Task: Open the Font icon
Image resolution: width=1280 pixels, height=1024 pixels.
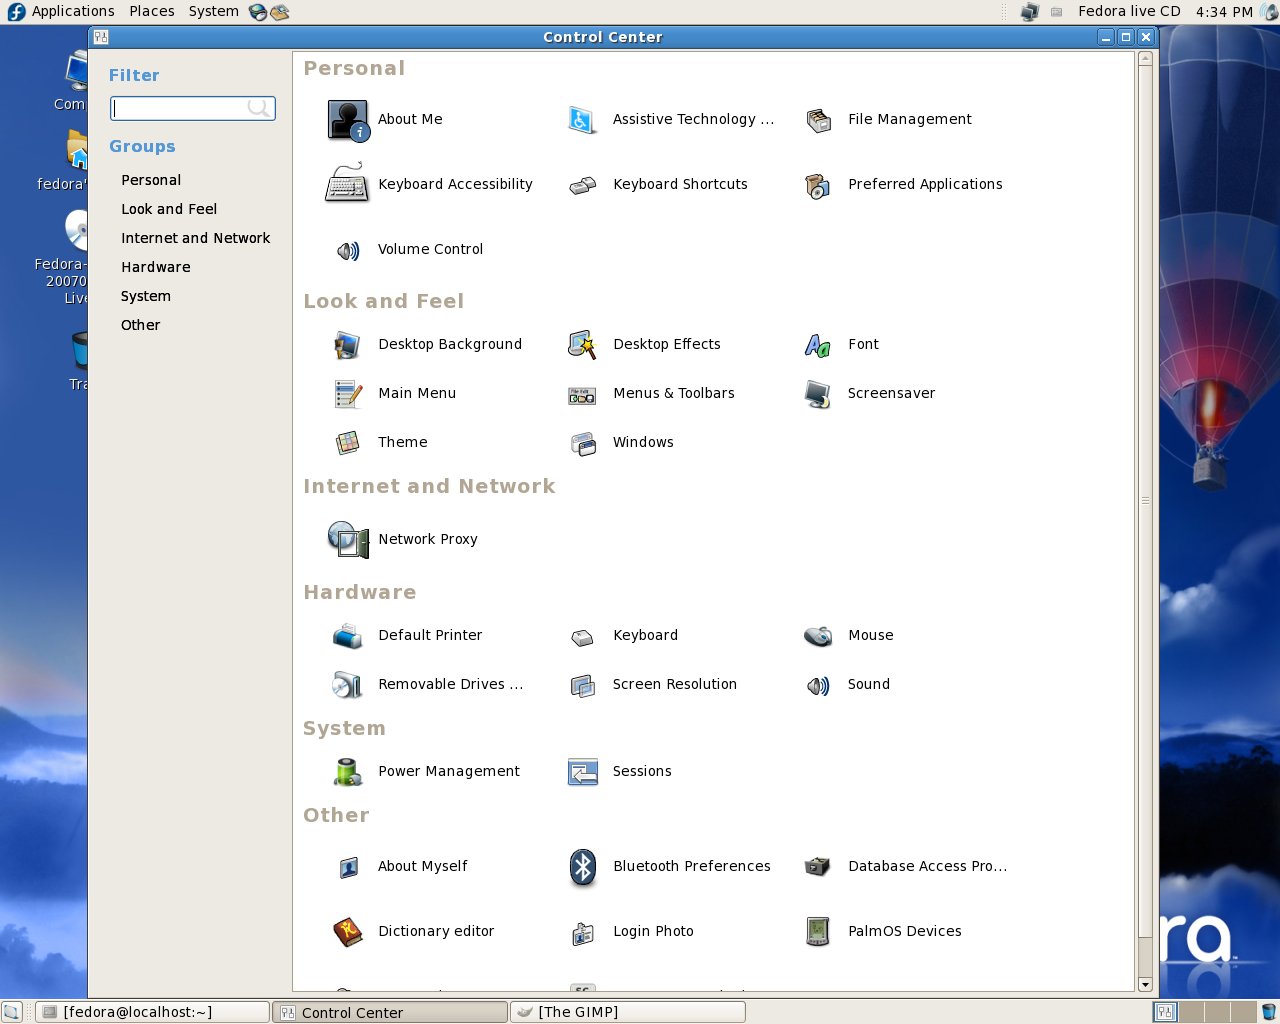Action: point(818,345)
